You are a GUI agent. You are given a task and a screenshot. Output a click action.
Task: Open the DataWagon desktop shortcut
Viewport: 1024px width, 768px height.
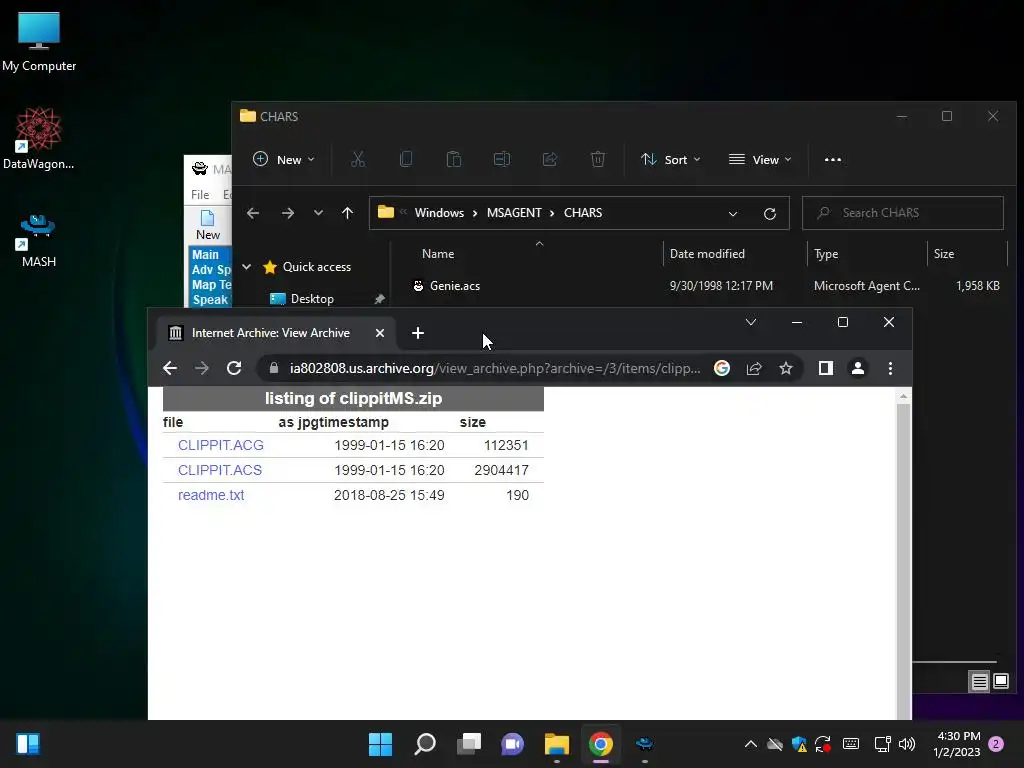pos(39,138)
